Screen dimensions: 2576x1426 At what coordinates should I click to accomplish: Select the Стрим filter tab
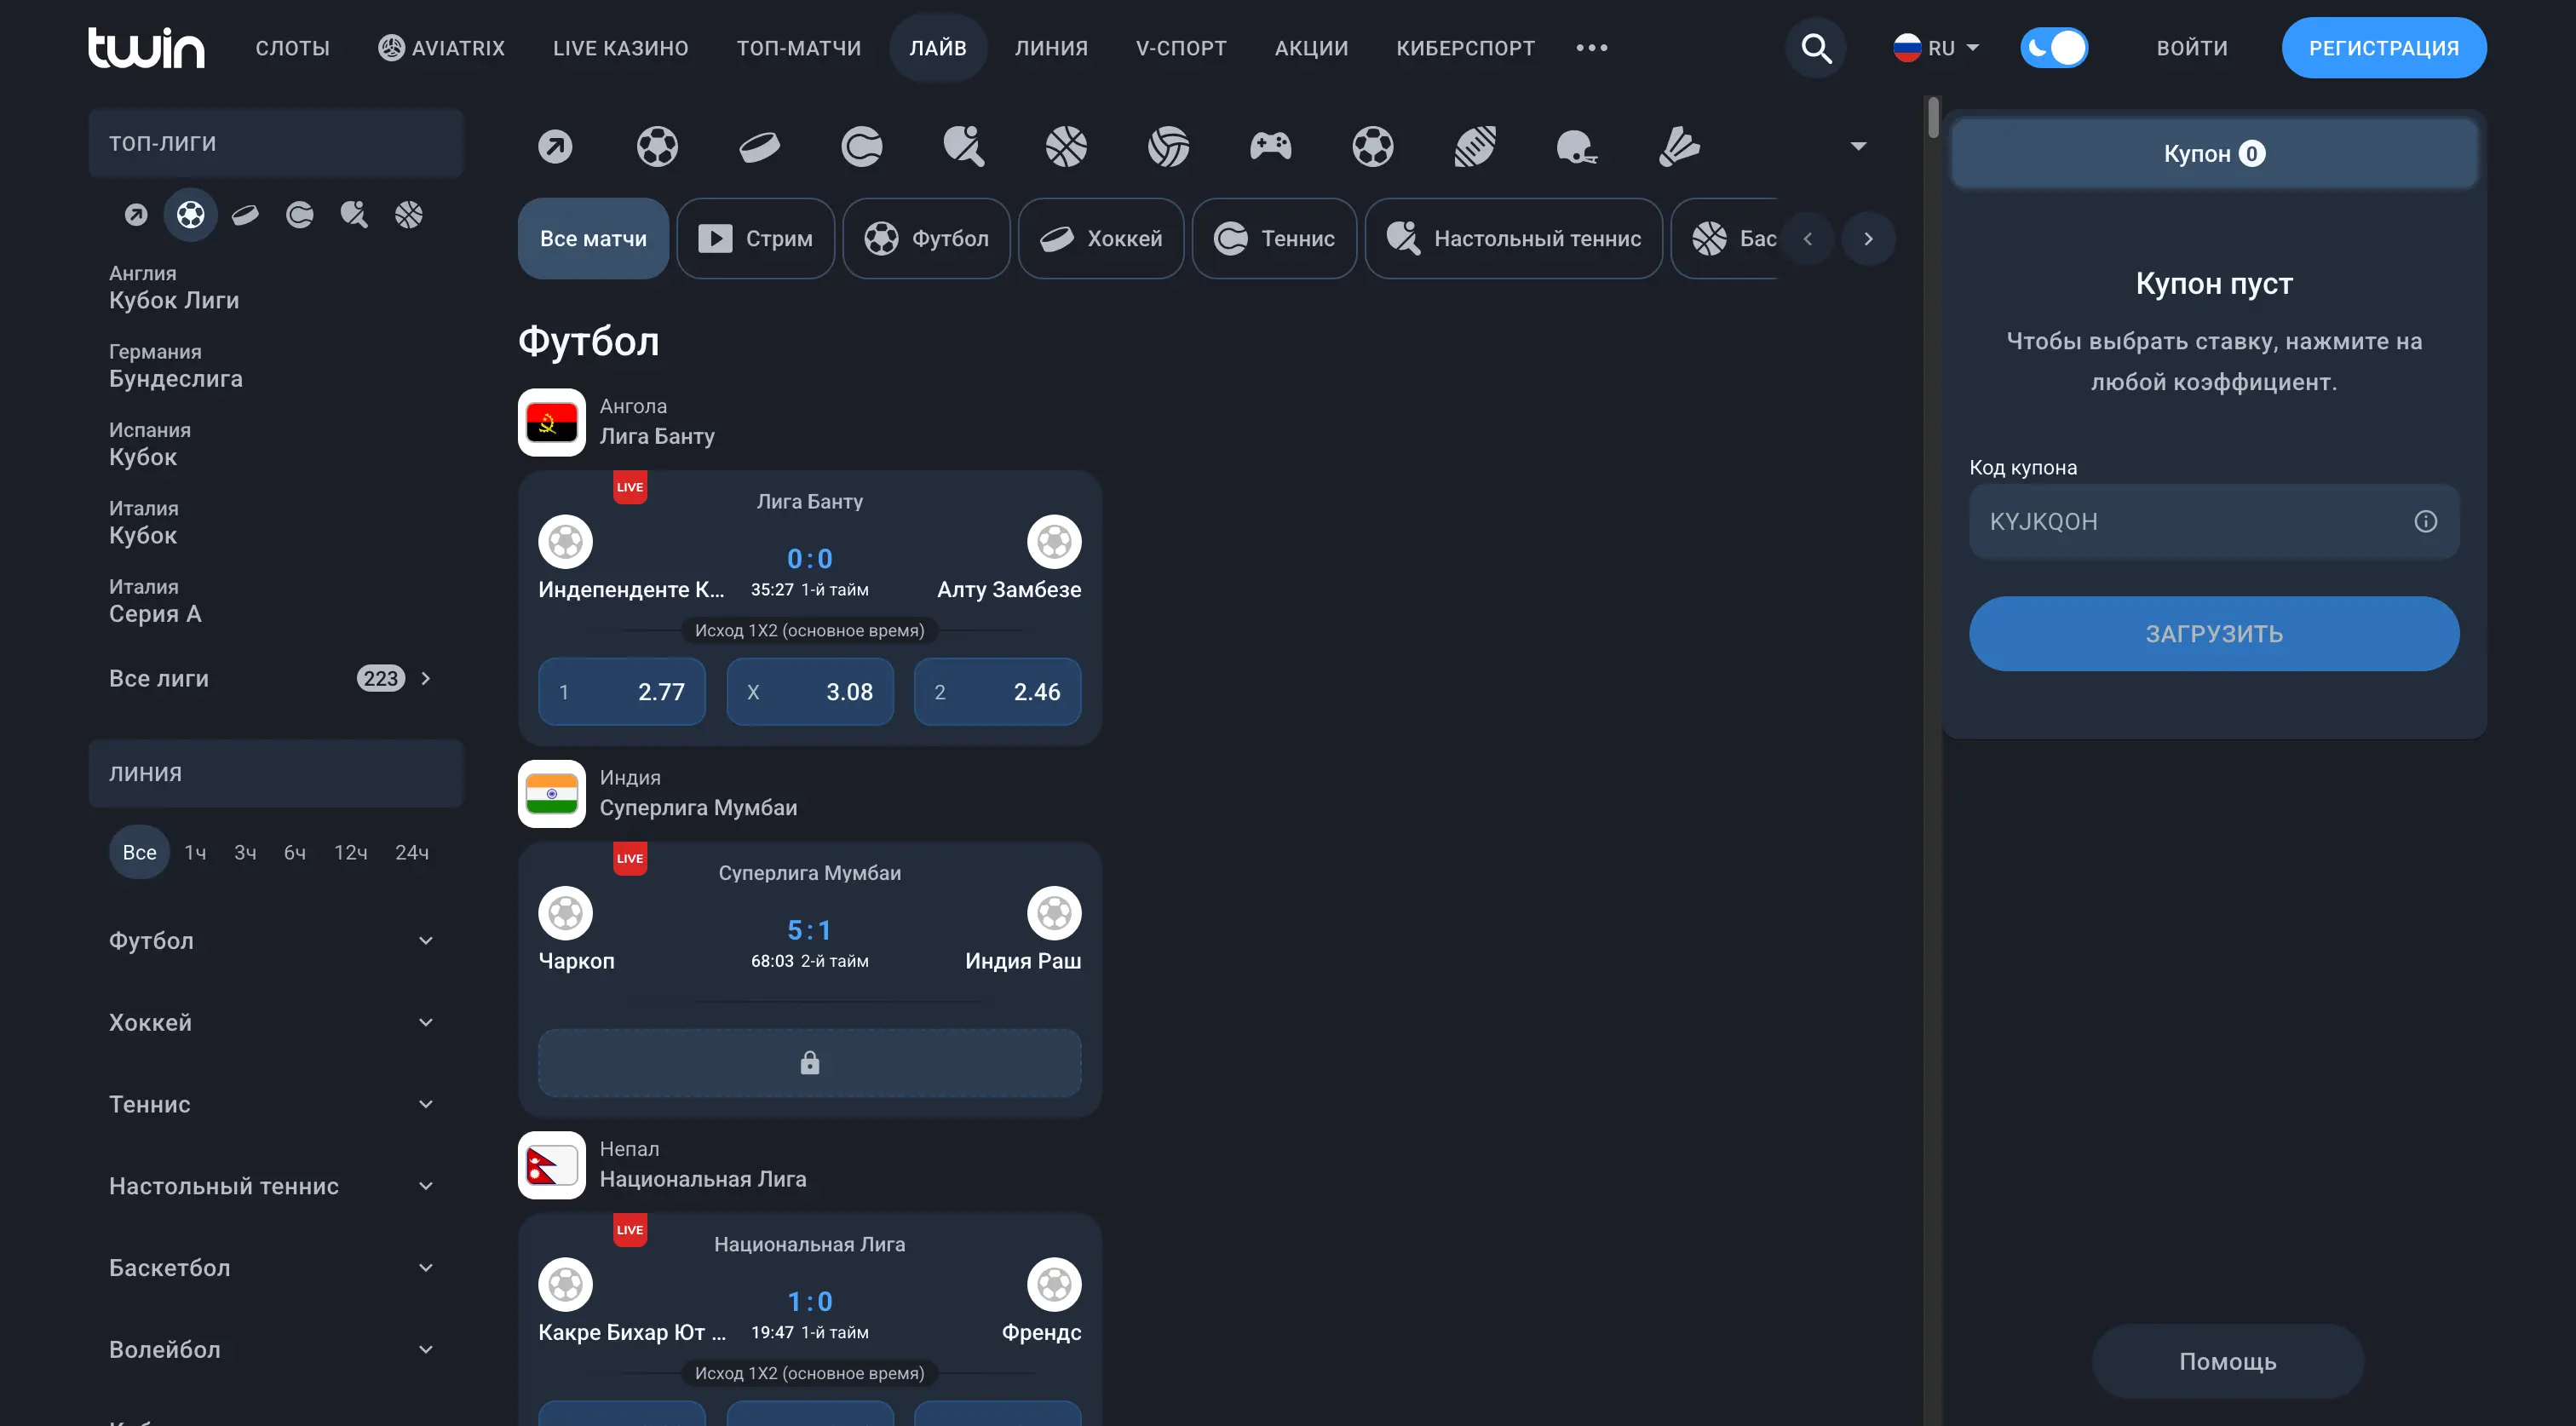click(756, 238)
